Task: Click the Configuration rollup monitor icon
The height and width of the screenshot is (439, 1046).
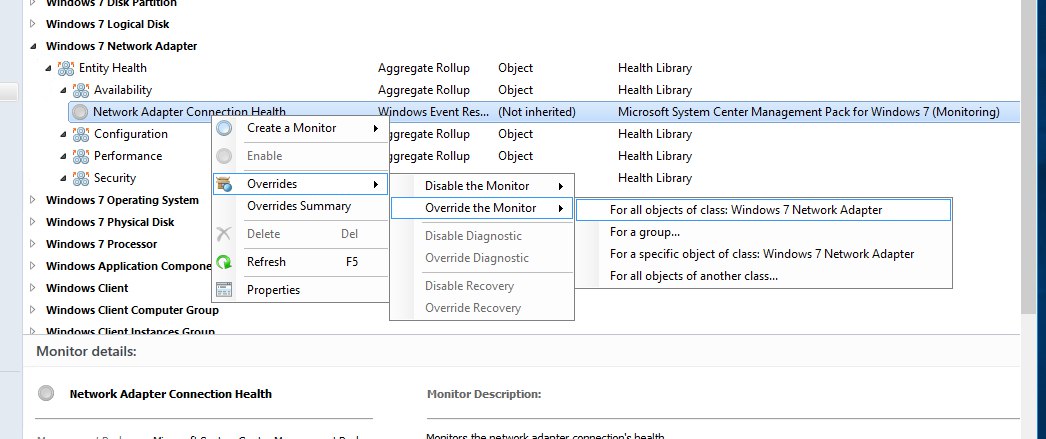Action: 81,134
